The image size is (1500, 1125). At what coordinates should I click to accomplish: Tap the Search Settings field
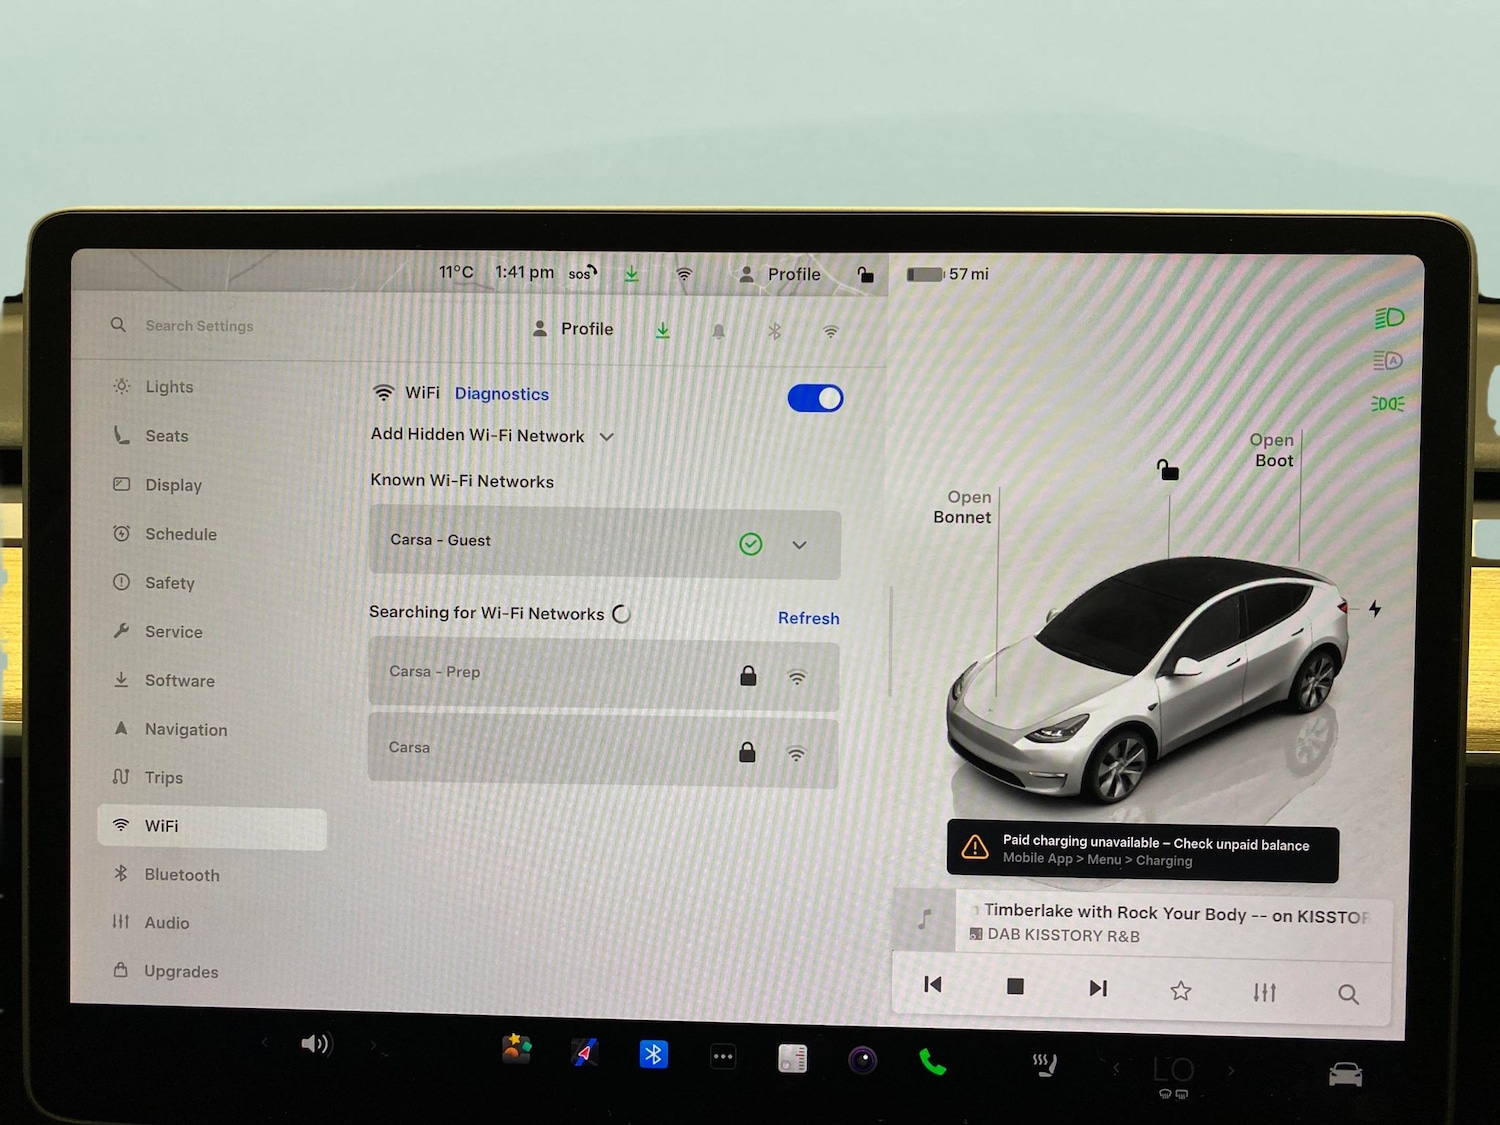(199, 325)
